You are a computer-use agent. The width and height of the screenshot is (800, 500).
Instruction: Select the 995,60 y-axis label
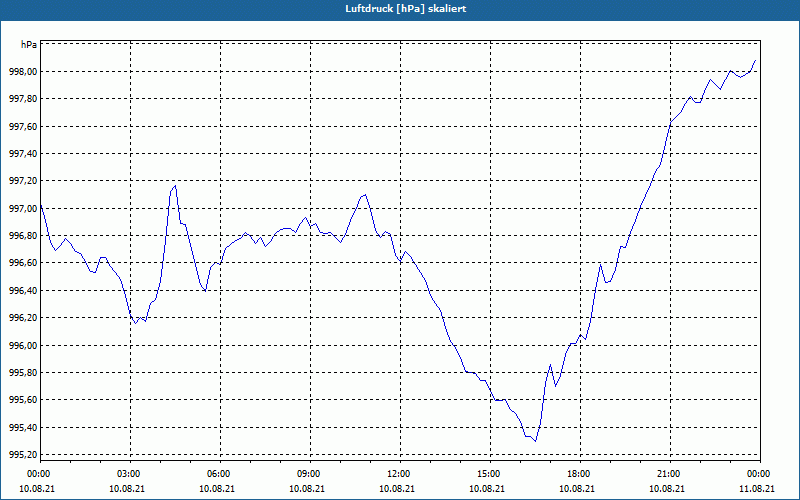click(x=23, y=400)
